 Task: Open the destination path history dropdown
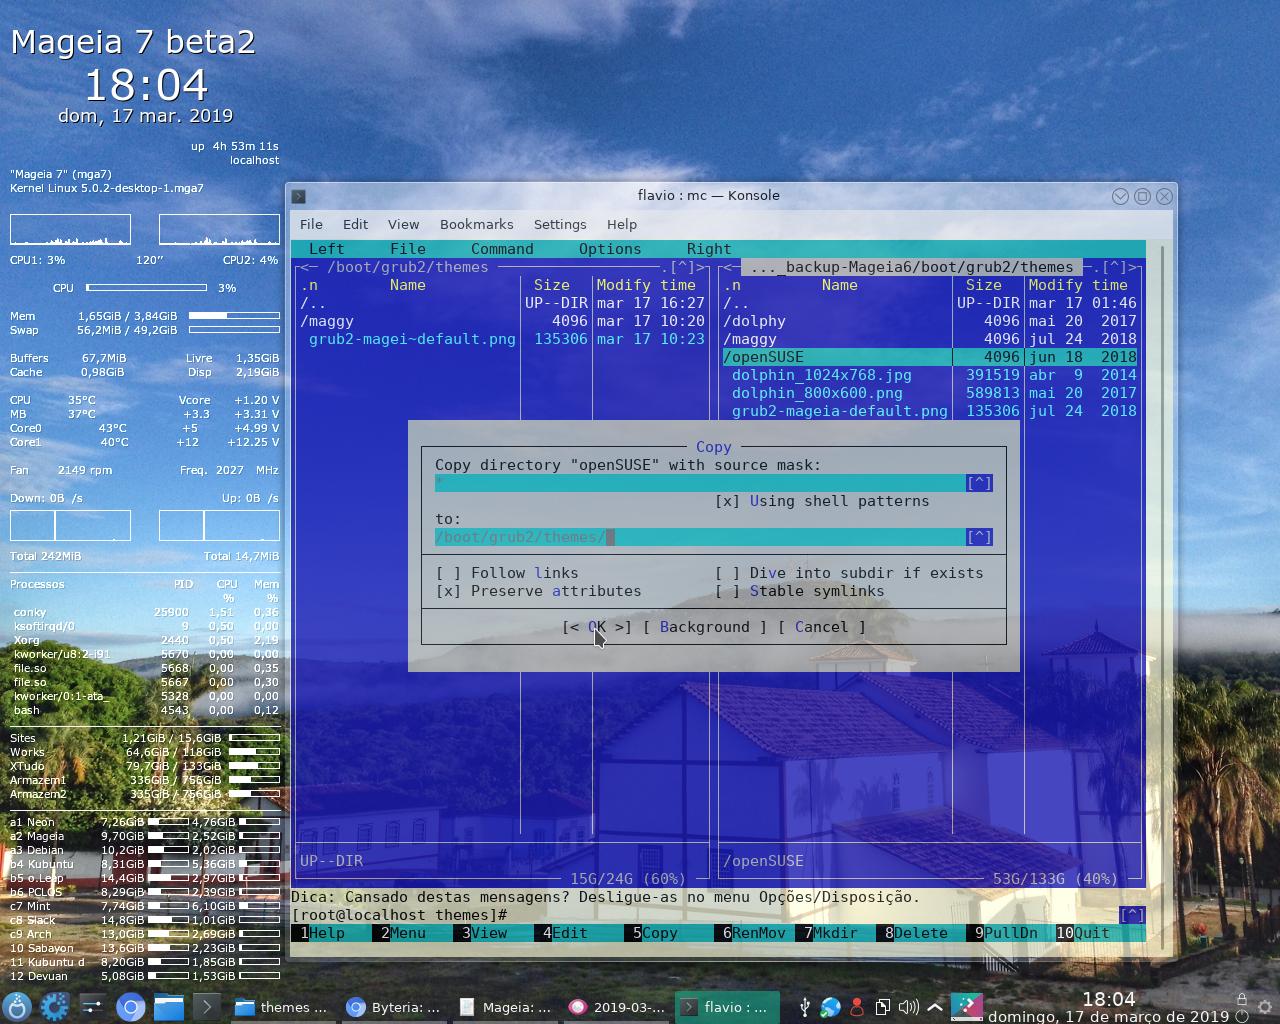(978, 537)
